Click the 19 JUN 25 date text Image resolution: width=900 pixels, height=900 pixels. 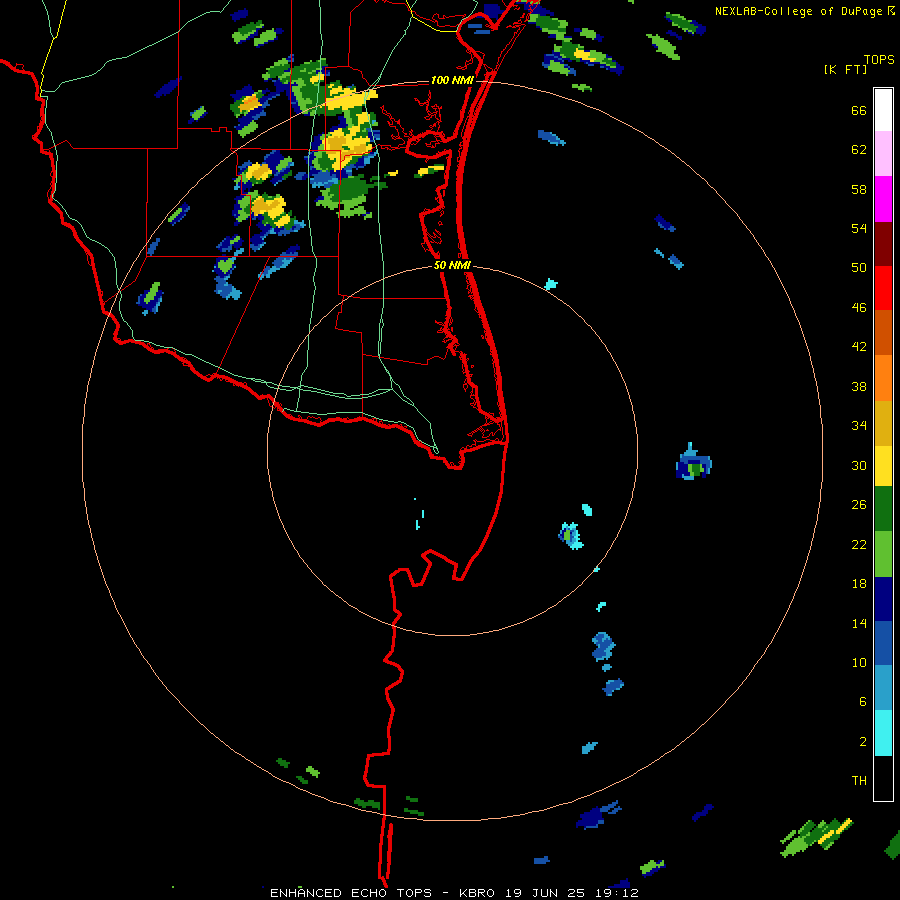(x=545, y=893)
